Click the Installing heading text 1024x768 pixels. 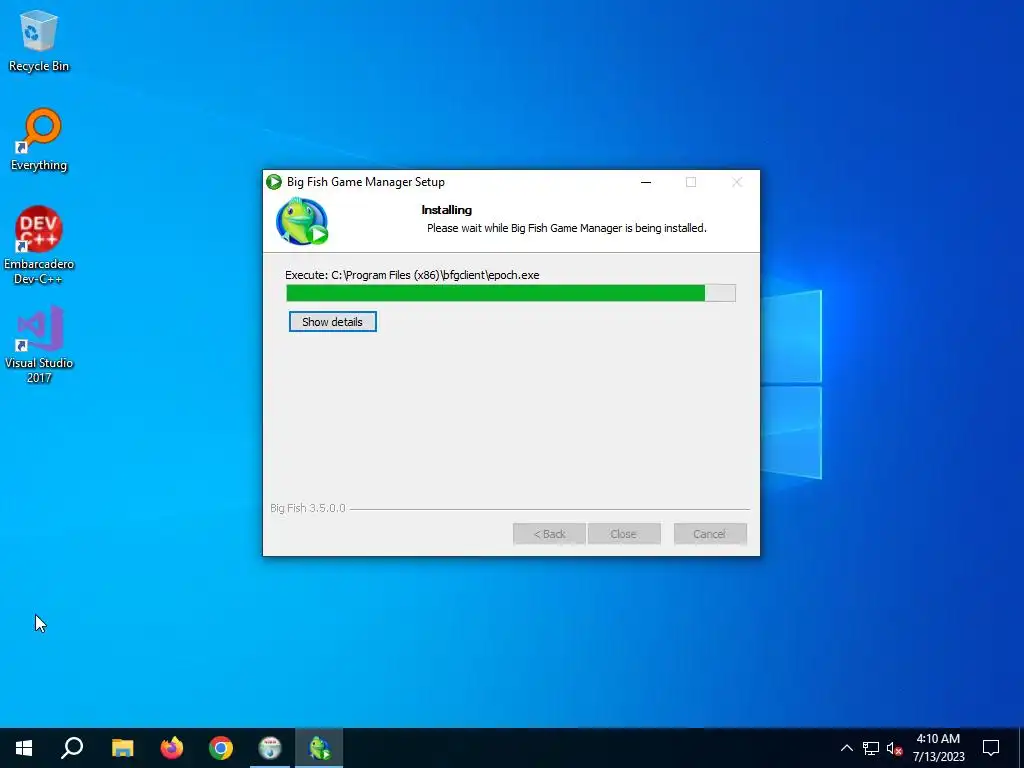pos(447,210)
